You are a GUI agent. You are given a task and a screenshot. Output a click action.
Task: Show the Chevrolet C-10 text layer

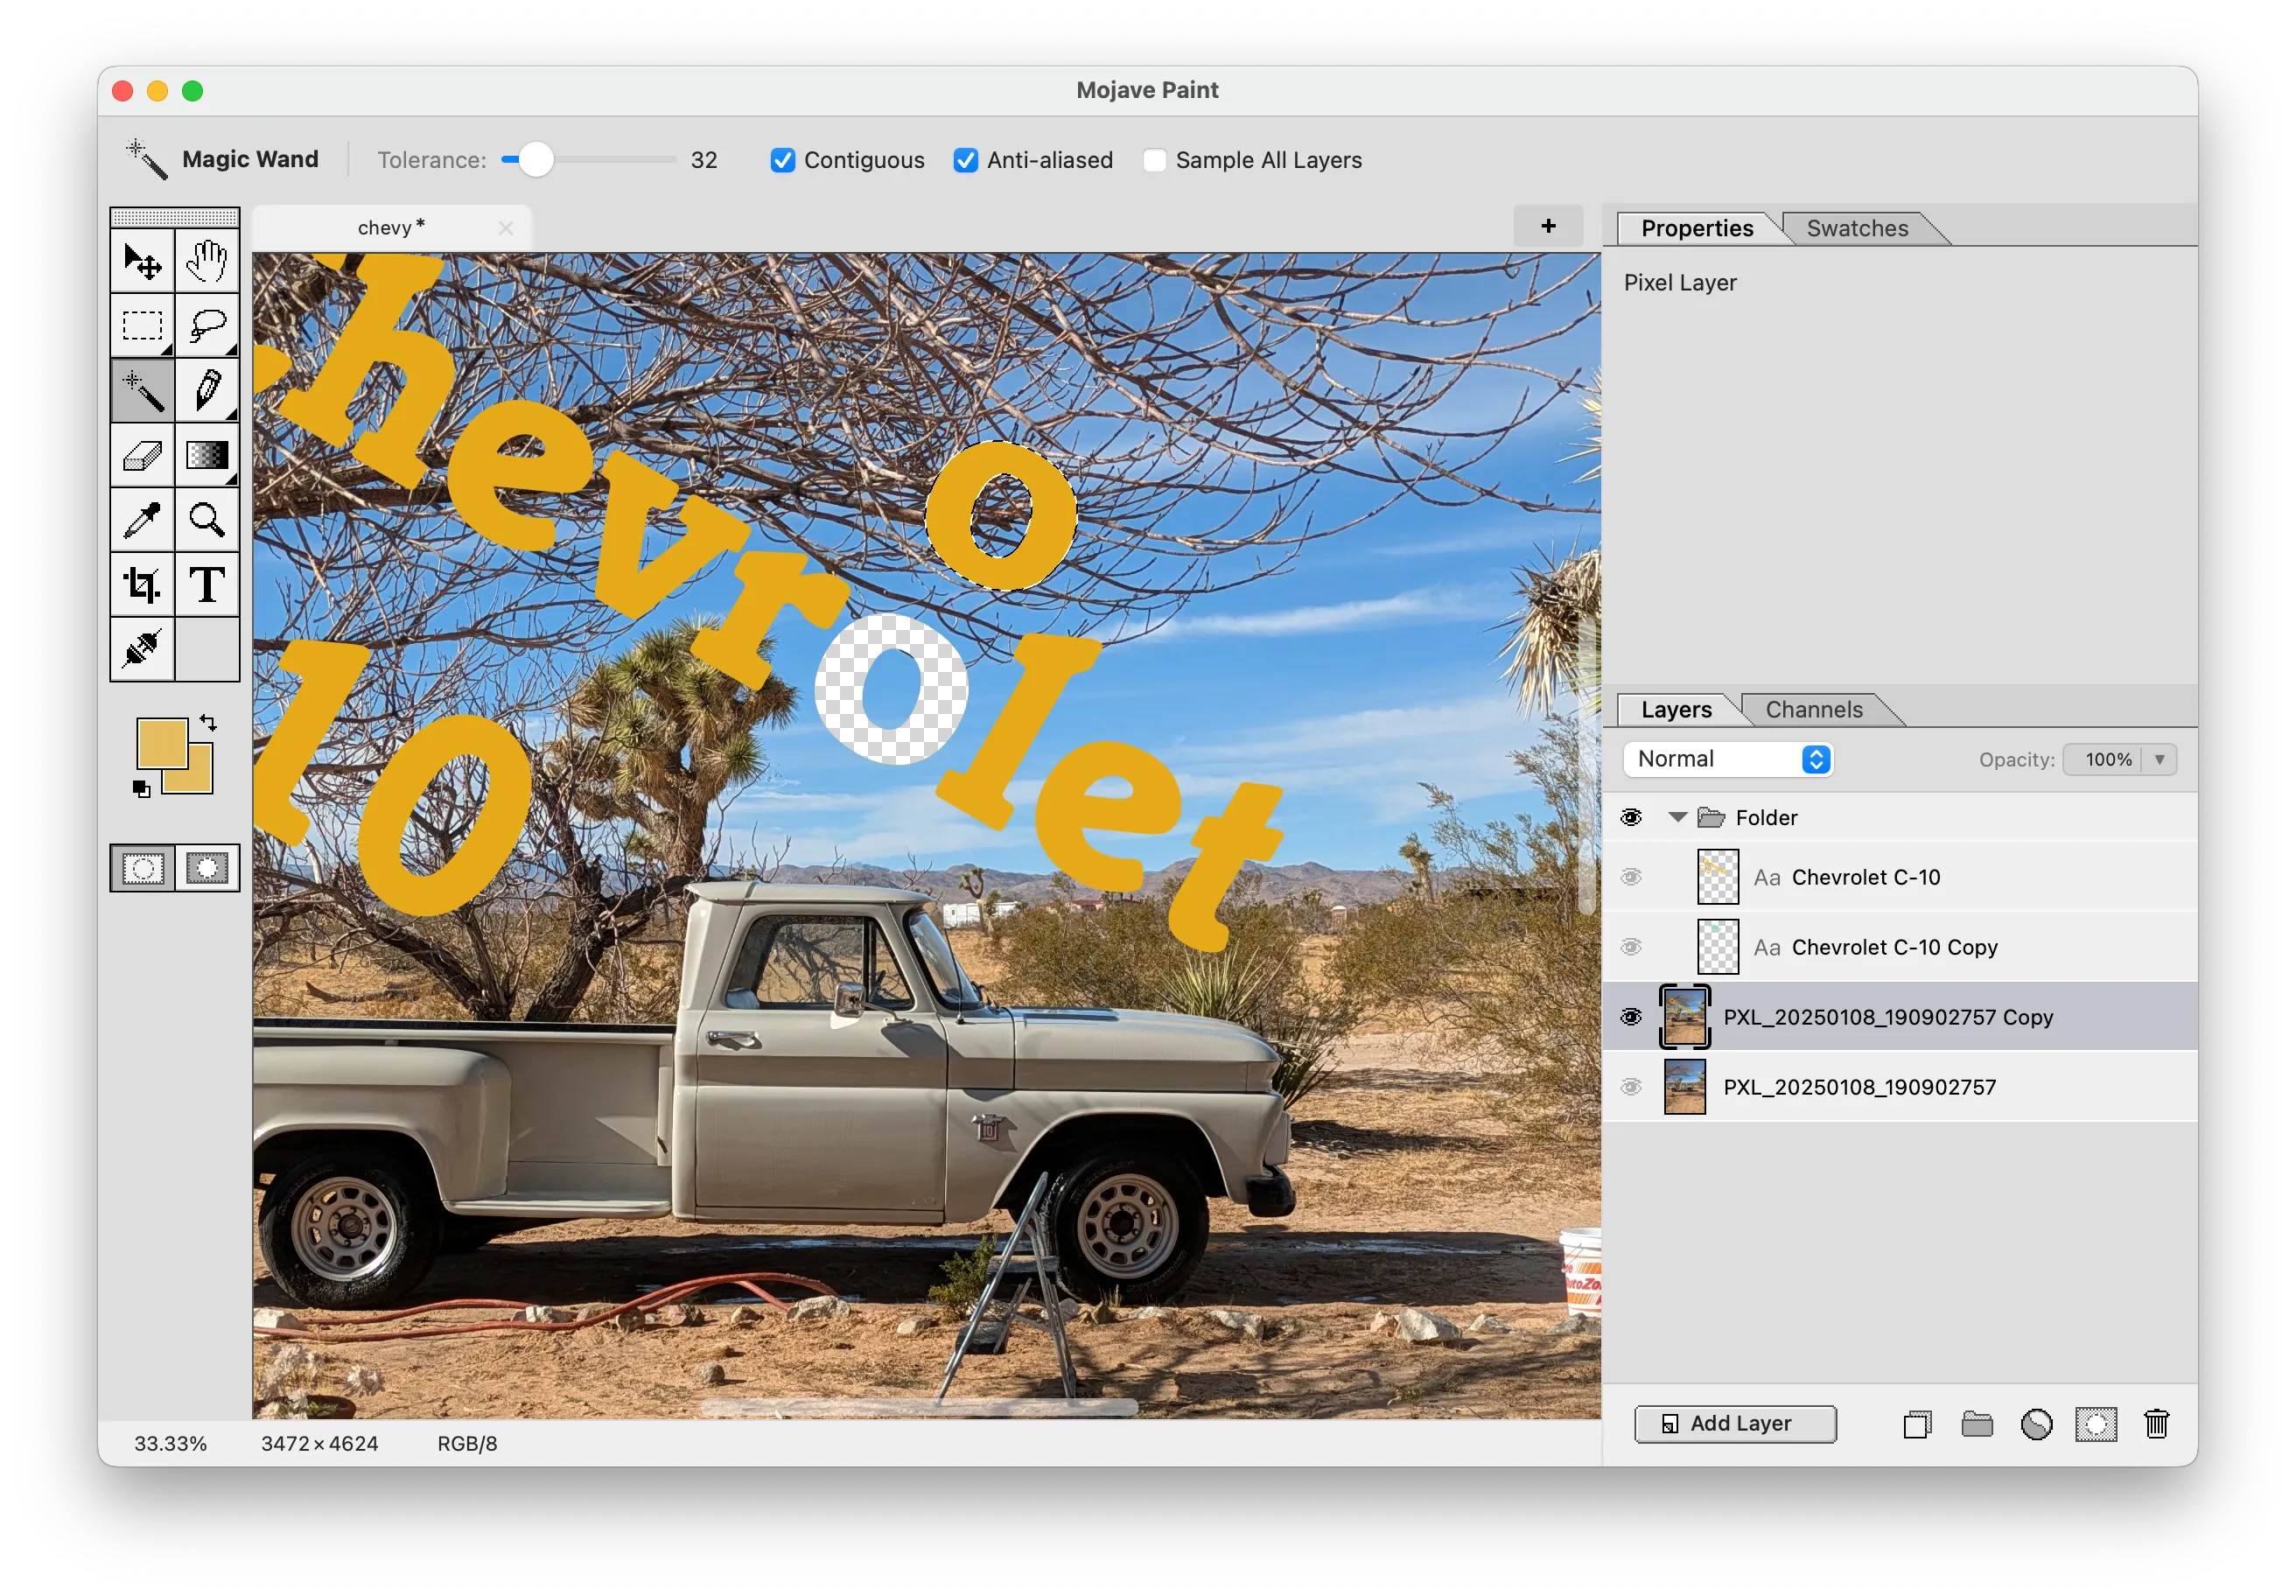tap(1631, 877)
